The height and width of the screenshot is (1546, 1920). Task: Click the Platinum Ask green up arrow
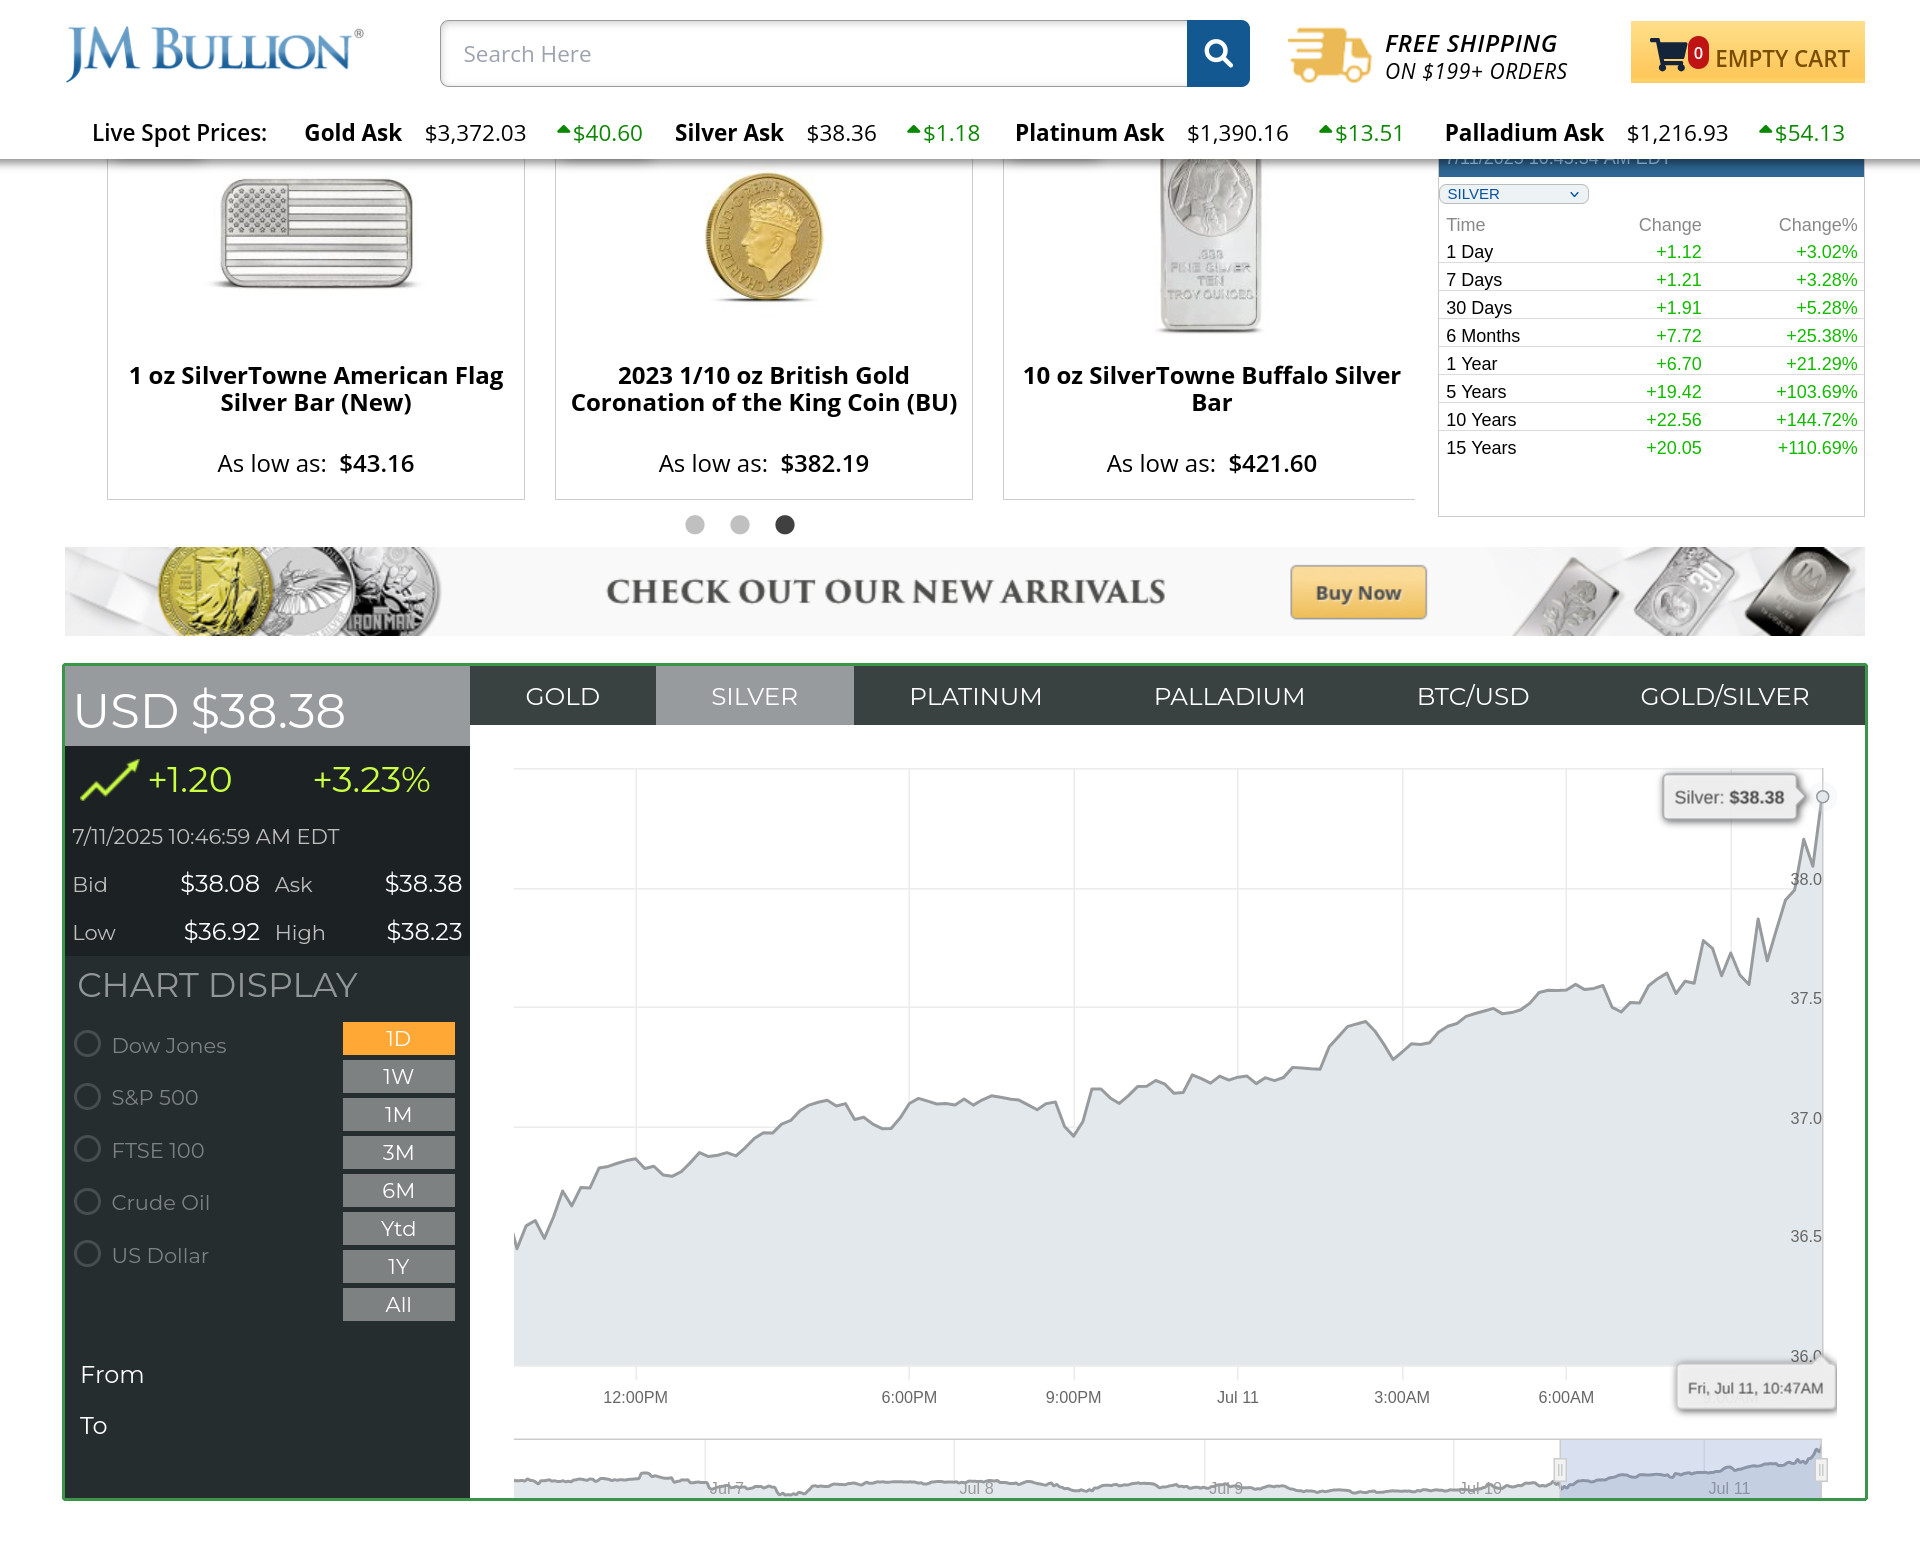1326,130
